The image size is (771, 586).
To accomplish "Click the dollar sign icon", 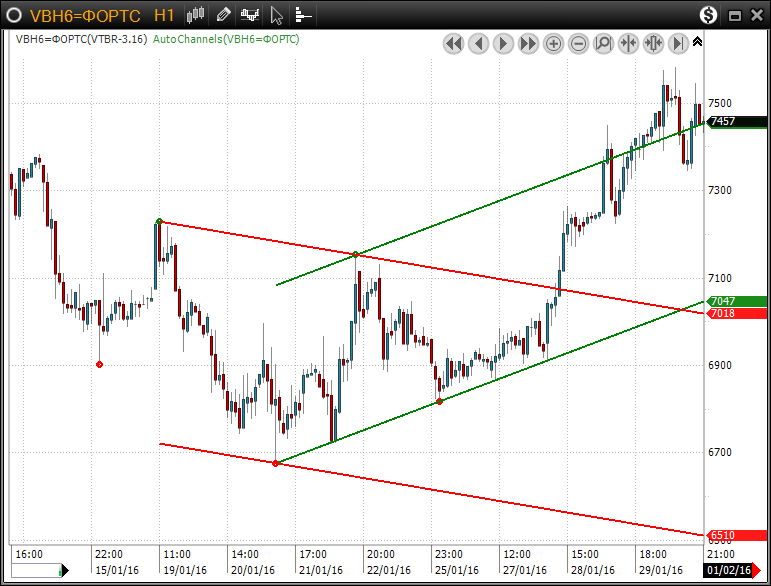I will pyautogui.click(x=708, y=14).
